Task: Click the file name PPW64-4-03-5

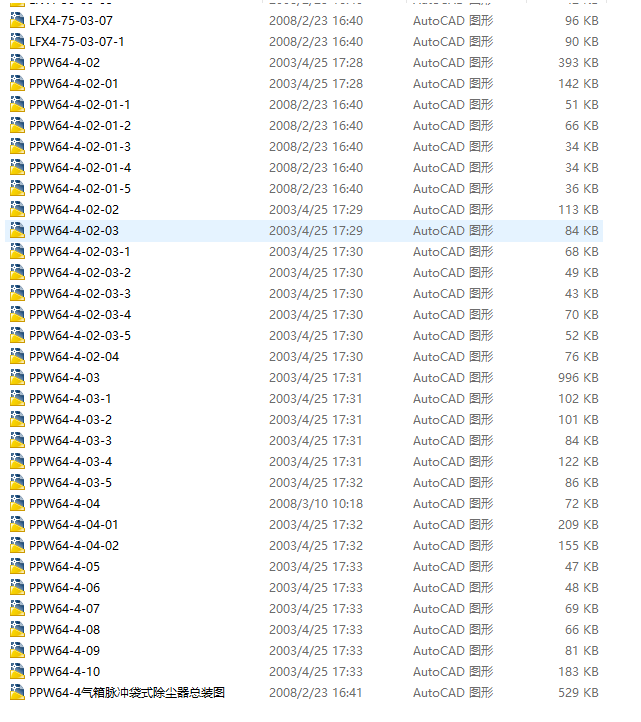Action: tap(70, 483)
